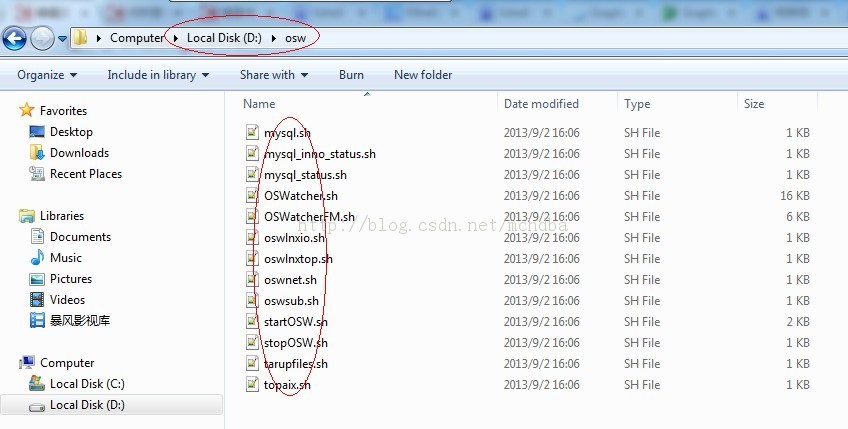Create a New folder
This screenshot has width=848, height=429.
tap(423, 75)
